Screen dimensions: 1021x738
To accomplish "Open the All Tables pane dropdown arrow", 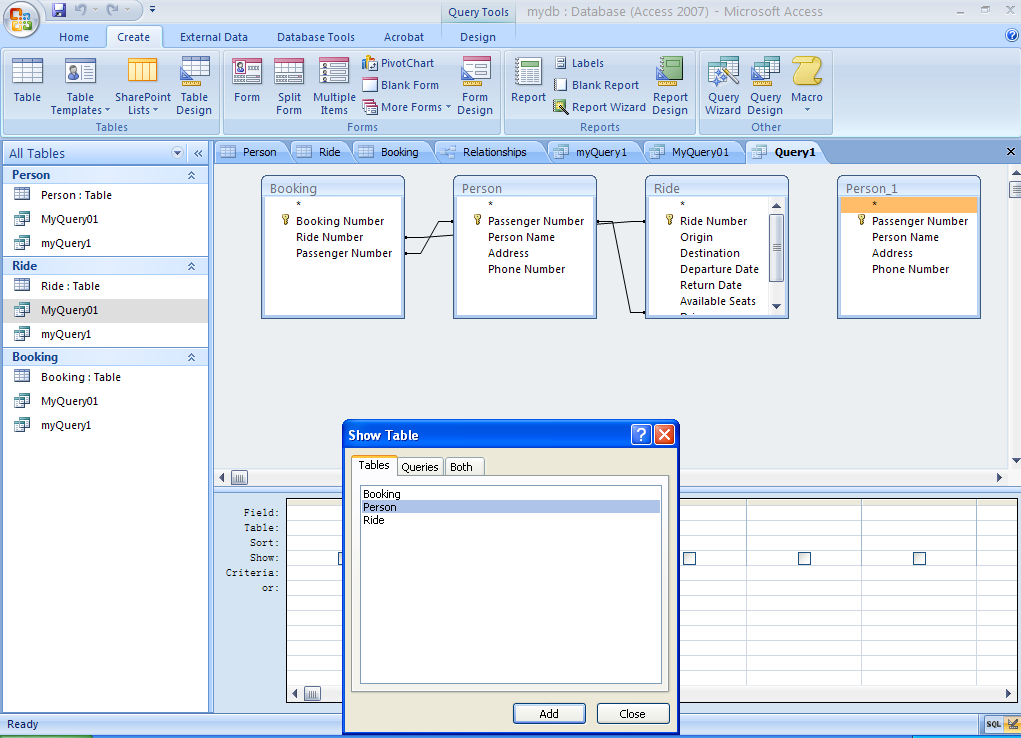I will [x=178, y=153].
